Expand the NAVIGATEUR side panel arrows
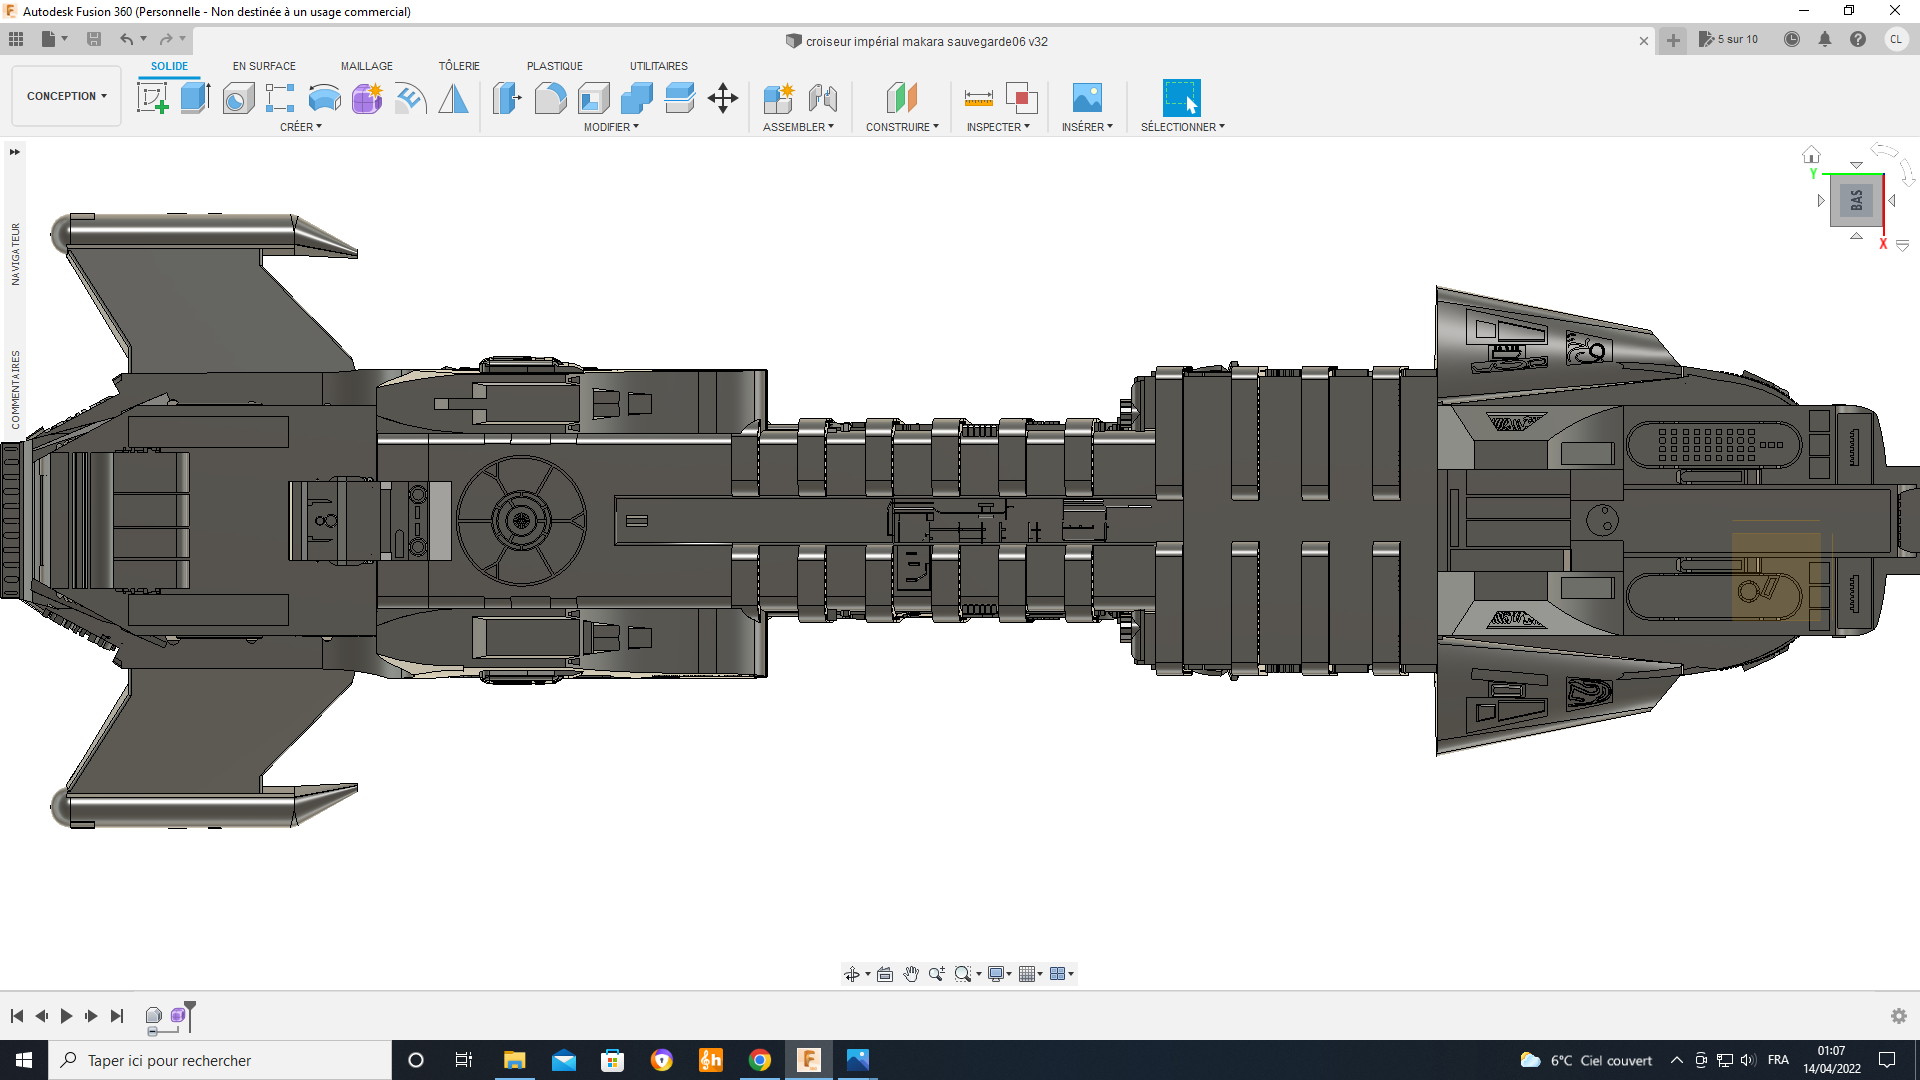The height and width of the screenshot is (1080, 1920). coord(15,152)
